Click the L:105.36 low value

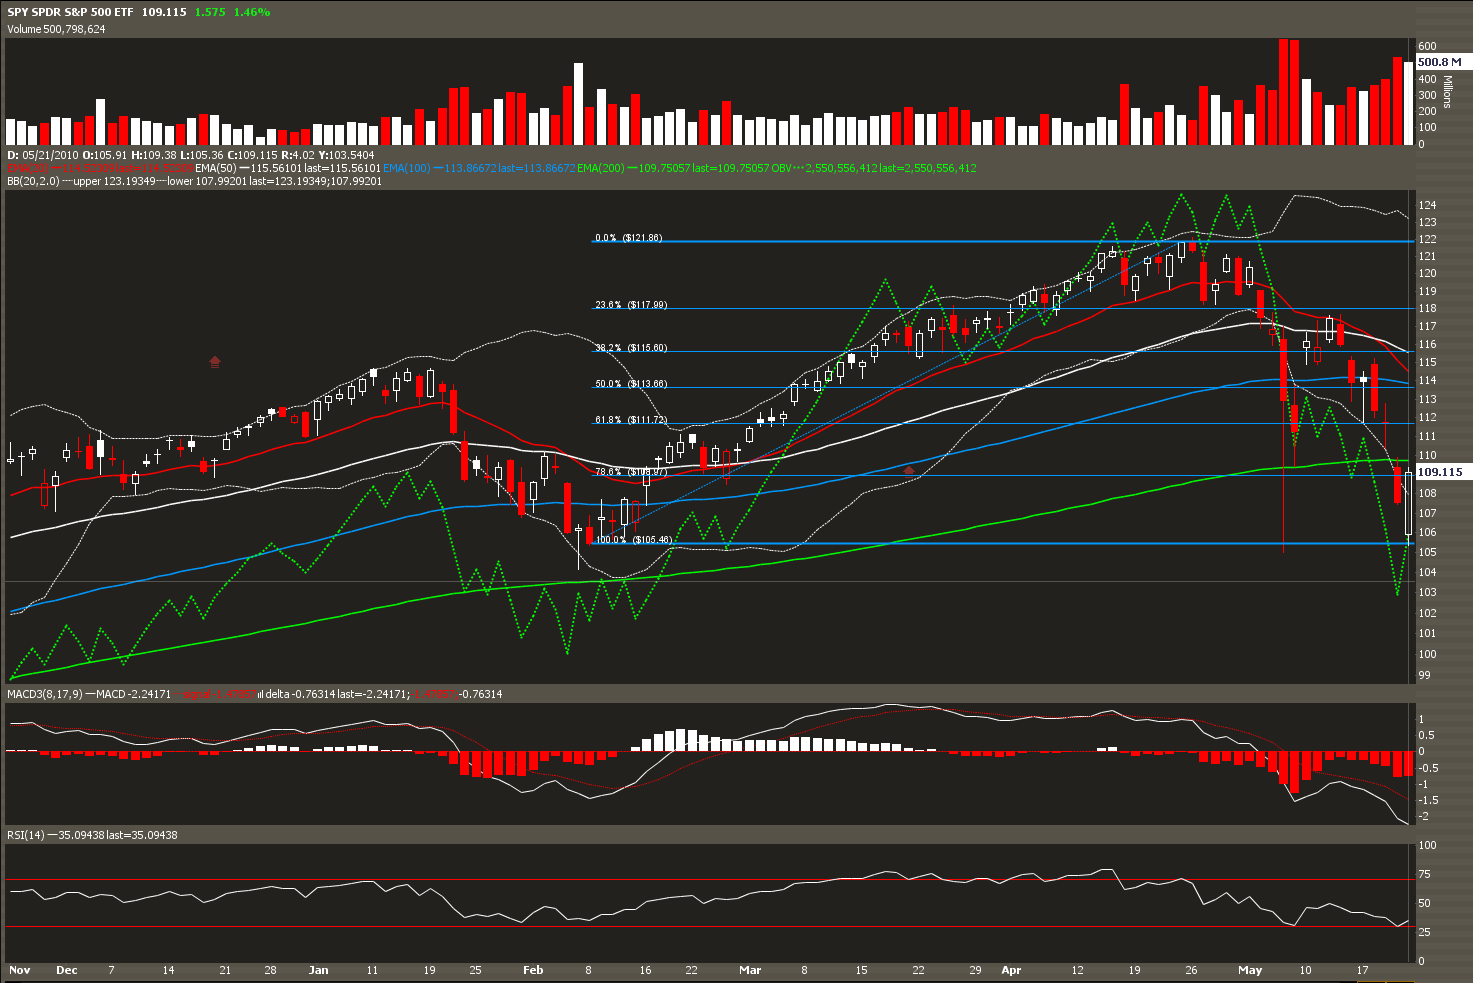point(203,155)
